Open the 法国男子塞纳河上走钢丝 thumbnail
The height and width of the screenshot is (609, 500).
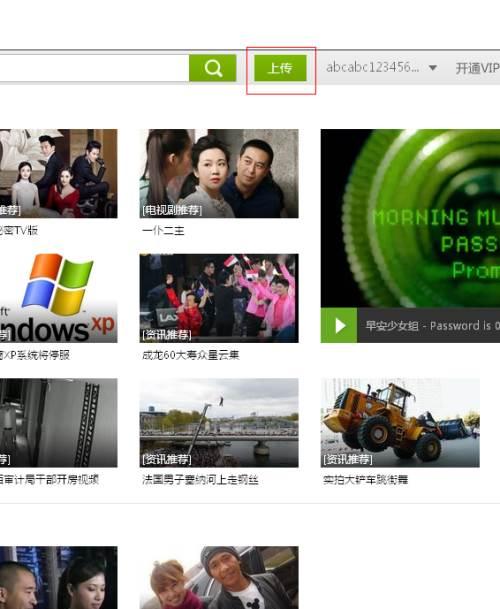coord(219,423)
